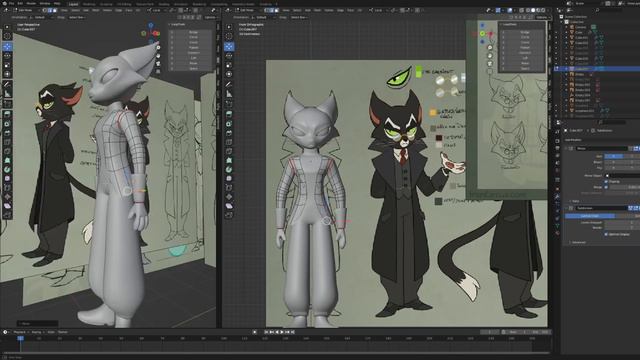Enable edge select mode in right viewport header
This screenshot has width=640, height=360.
[271, 10]
